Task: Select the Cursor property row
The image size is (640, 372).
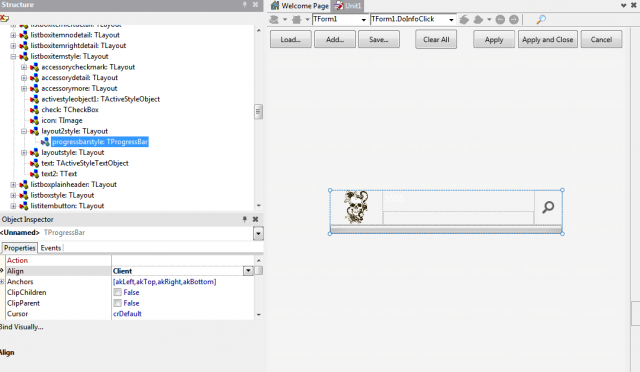Action: (x=129, y=314)
